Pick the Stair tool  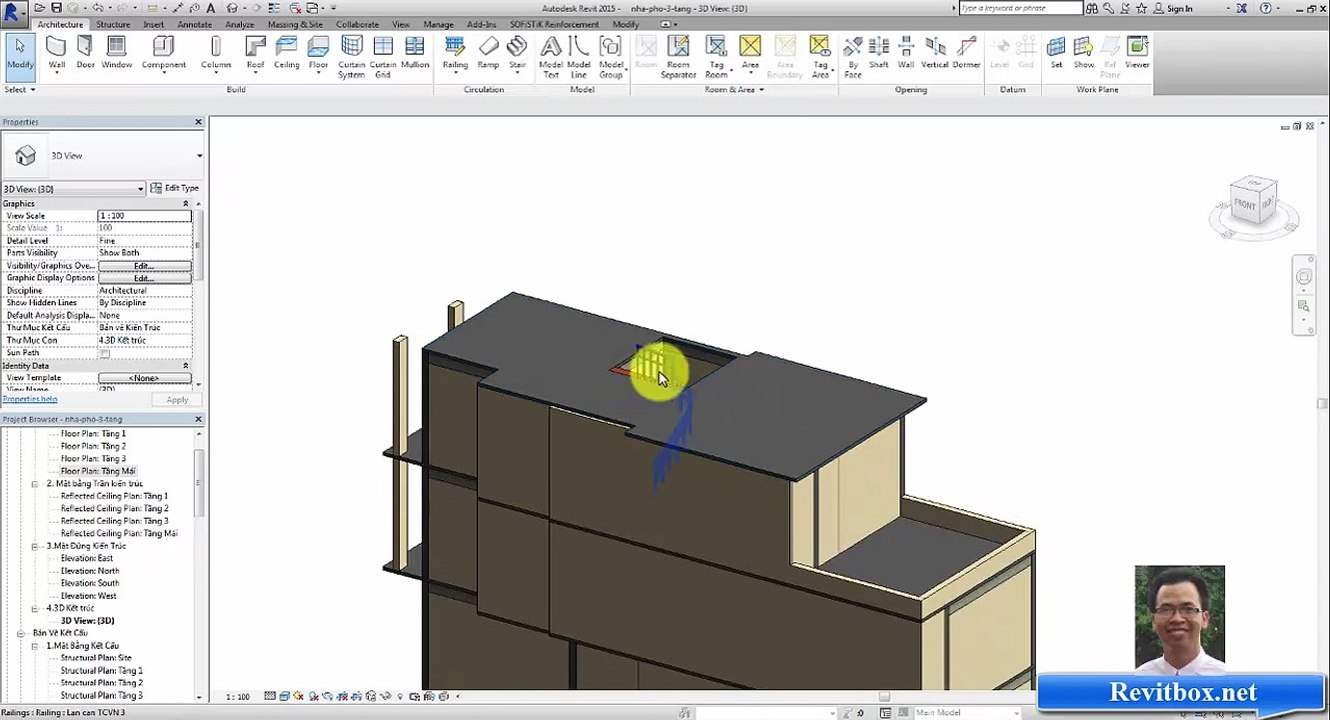click(517, 54)
